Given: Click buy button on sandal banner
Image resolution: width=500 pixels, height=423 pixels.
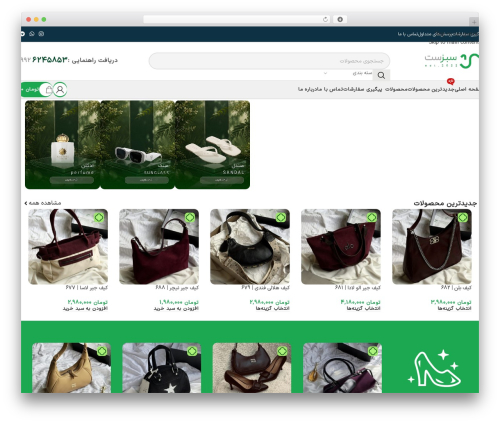Looking at the screenshot, I should [x=222, y=180].
